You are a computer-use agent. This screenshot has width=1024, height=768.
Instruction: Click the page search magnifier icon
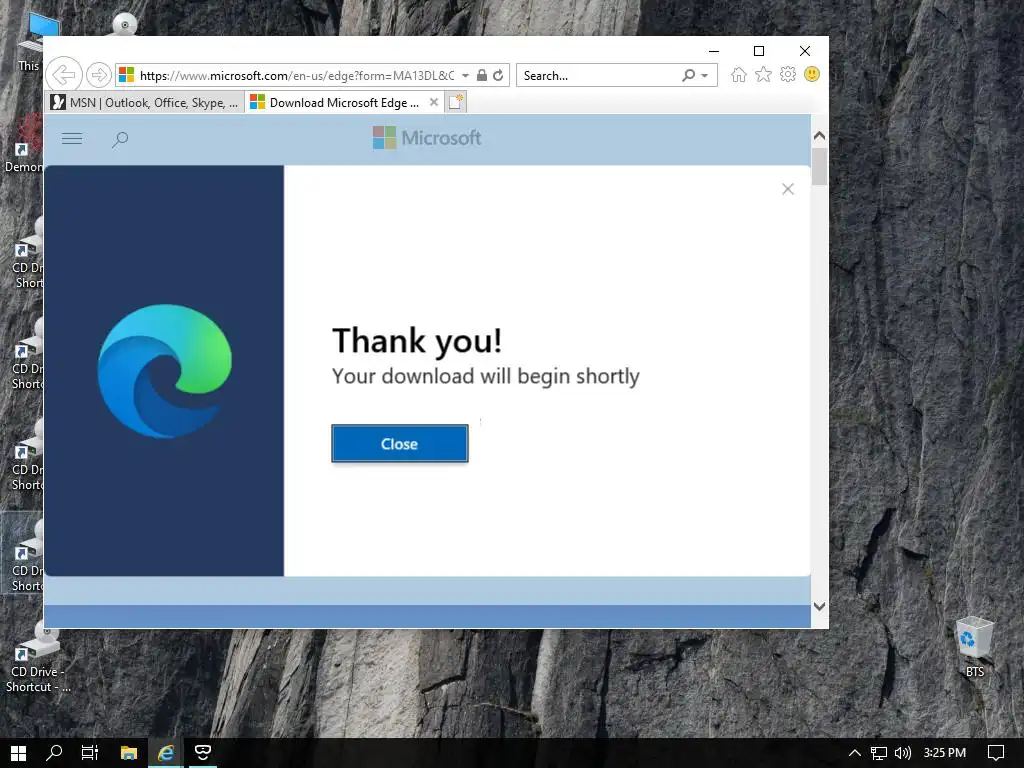coord(120,139)
